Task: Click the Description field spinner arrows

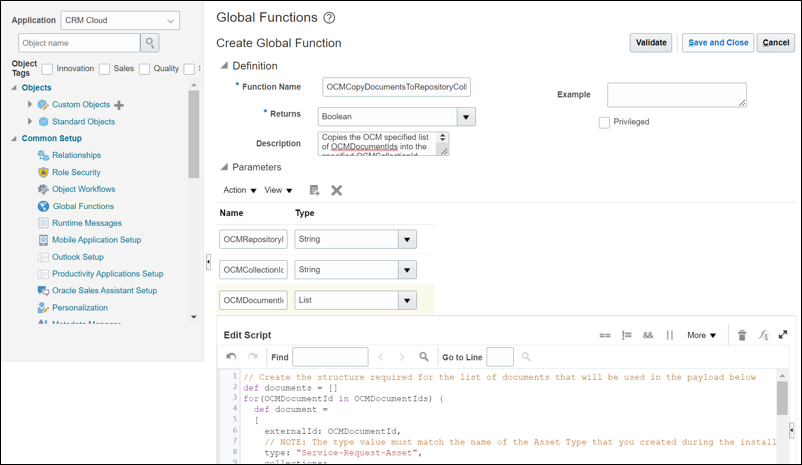Action: [x=442, y=138]
